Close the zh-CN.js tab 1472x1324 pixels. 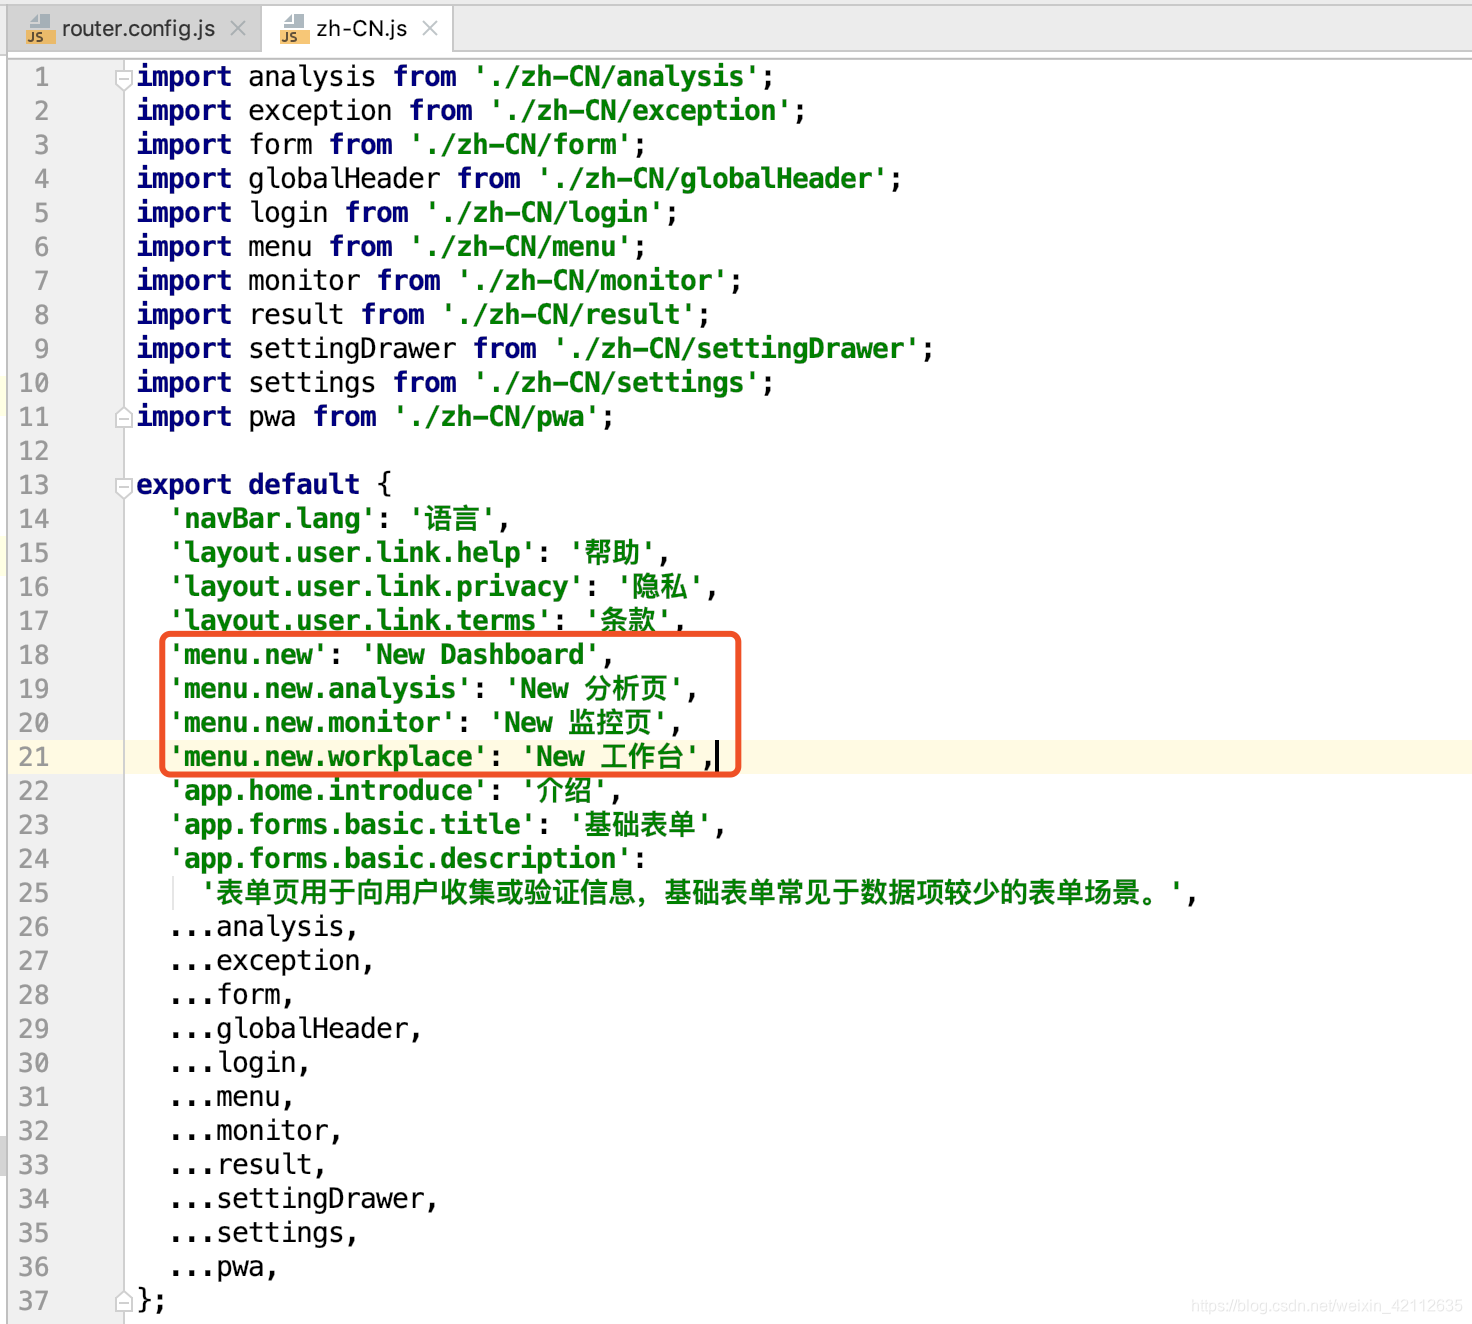click(x=430, y=28)
